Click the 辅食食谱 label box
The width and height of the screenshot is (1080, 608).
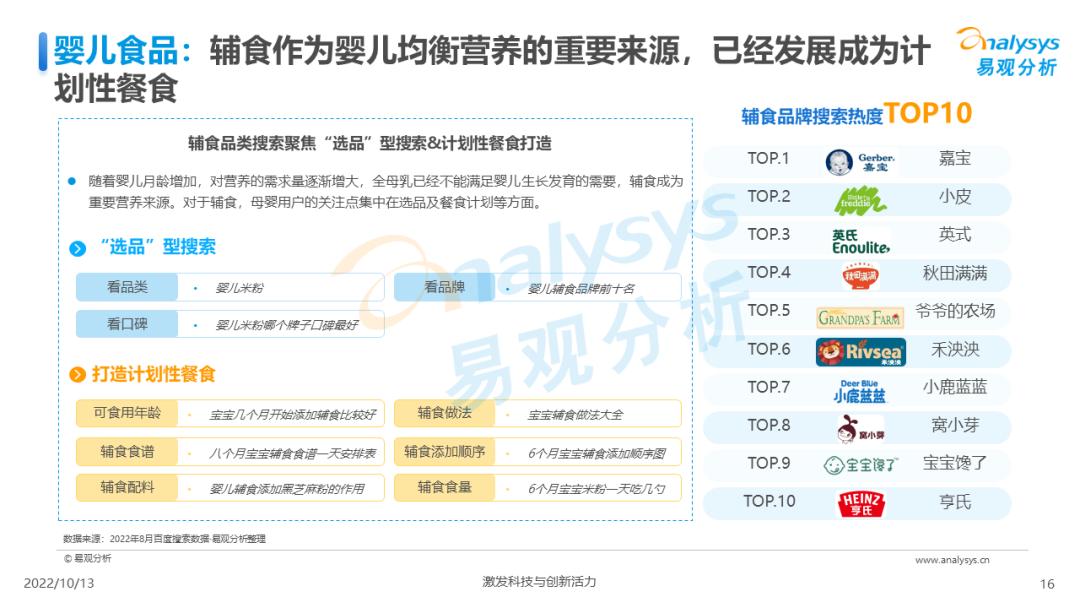pos(127,452)
